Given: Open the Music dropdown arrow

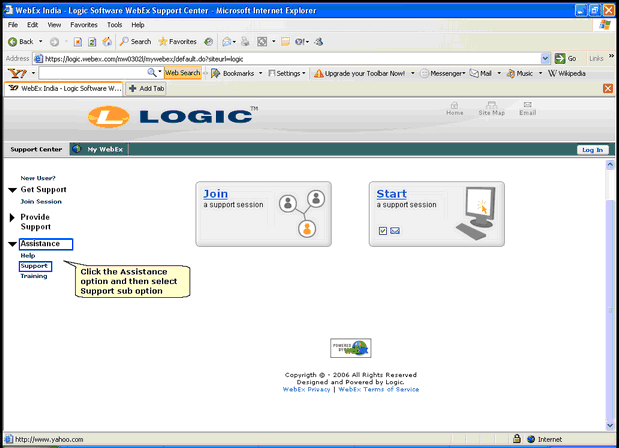Looking at the screenshot, I should pyautogui.click(x=540, y=73).
